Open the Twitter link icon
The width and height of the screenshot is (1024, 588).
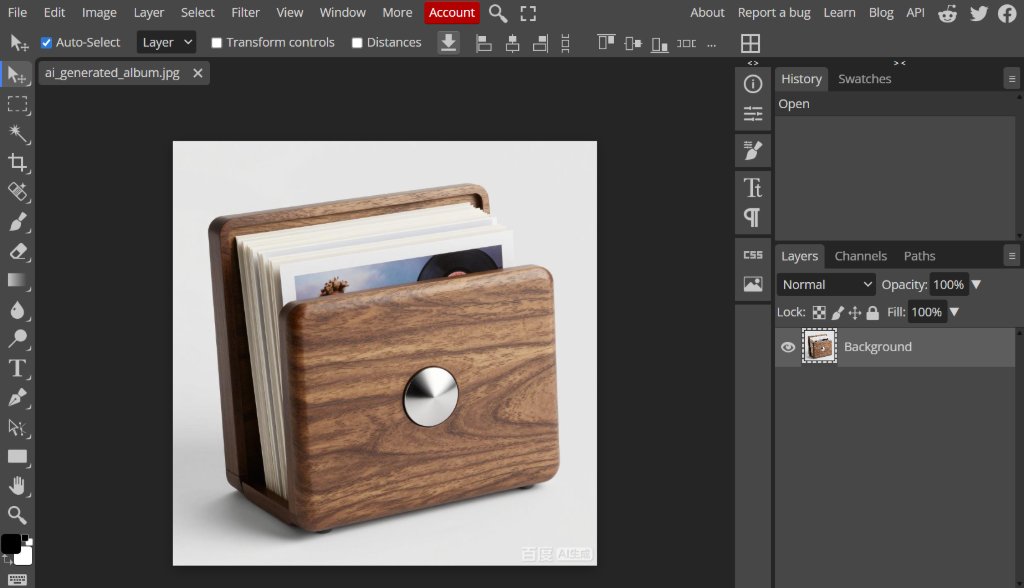point(978,13)
